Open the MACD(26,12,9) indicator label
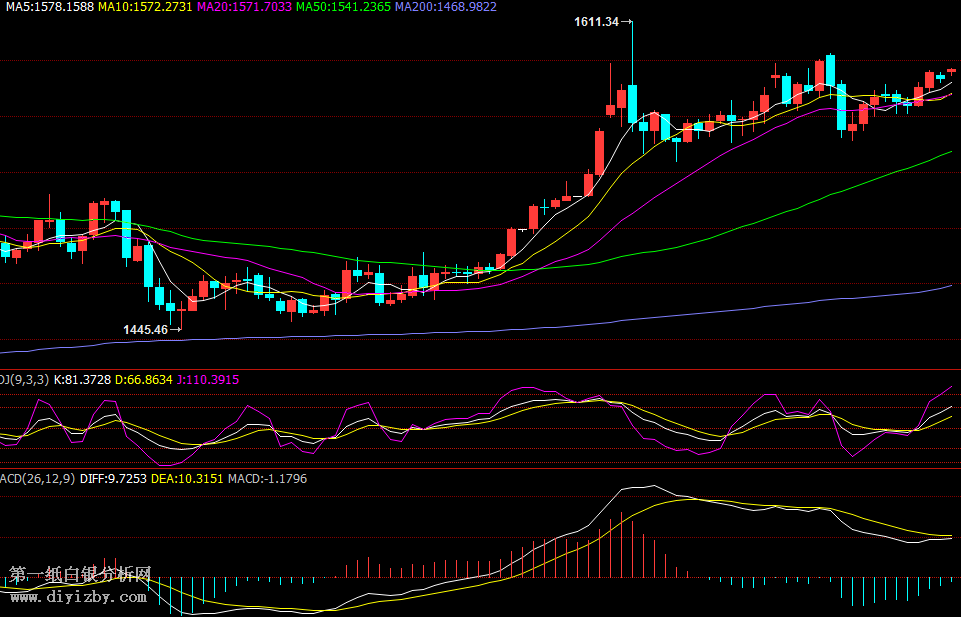 point(36,479)
